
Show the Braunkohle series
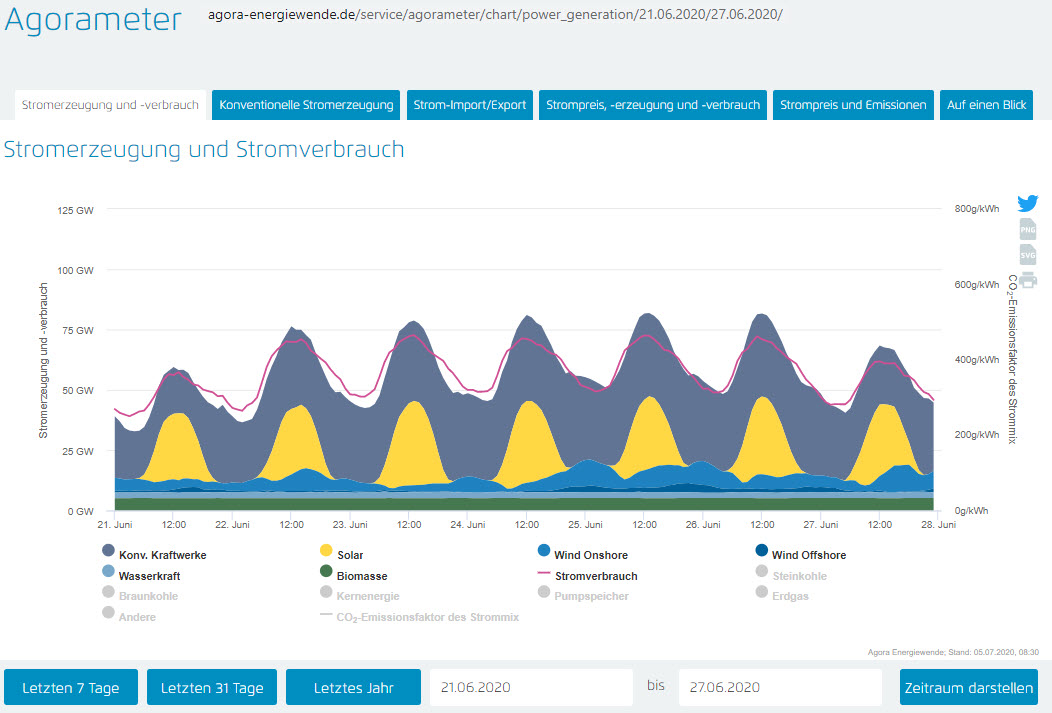(147, 596)
